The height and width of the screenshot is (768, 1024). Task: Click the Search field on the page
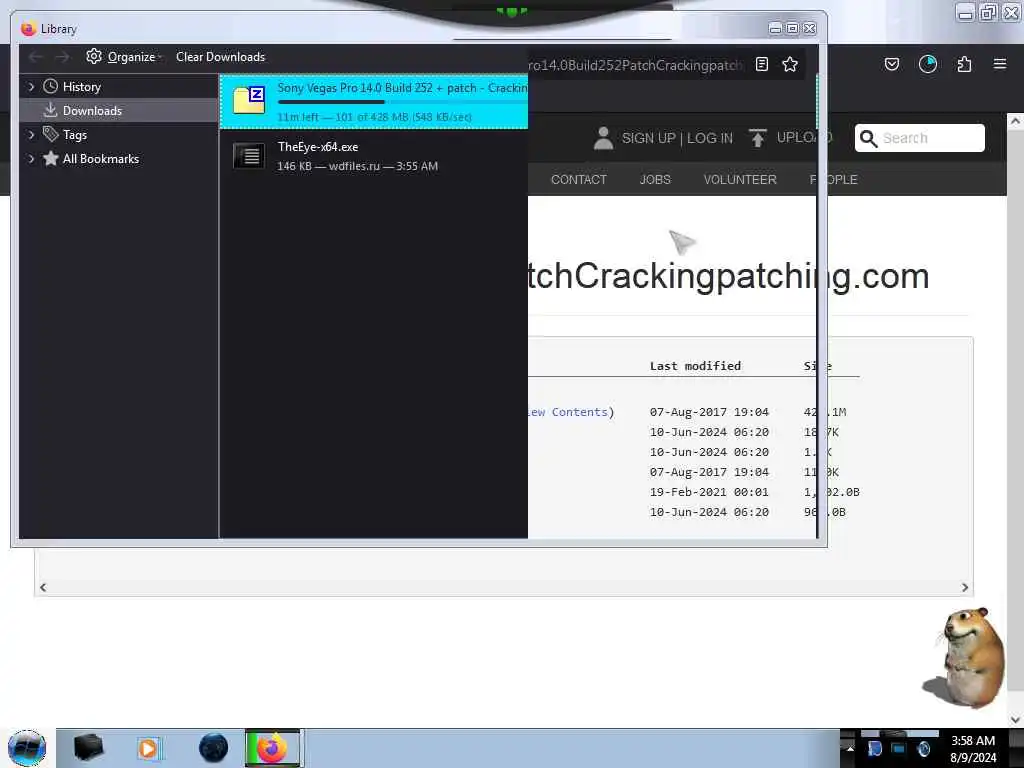pos(920,138)
